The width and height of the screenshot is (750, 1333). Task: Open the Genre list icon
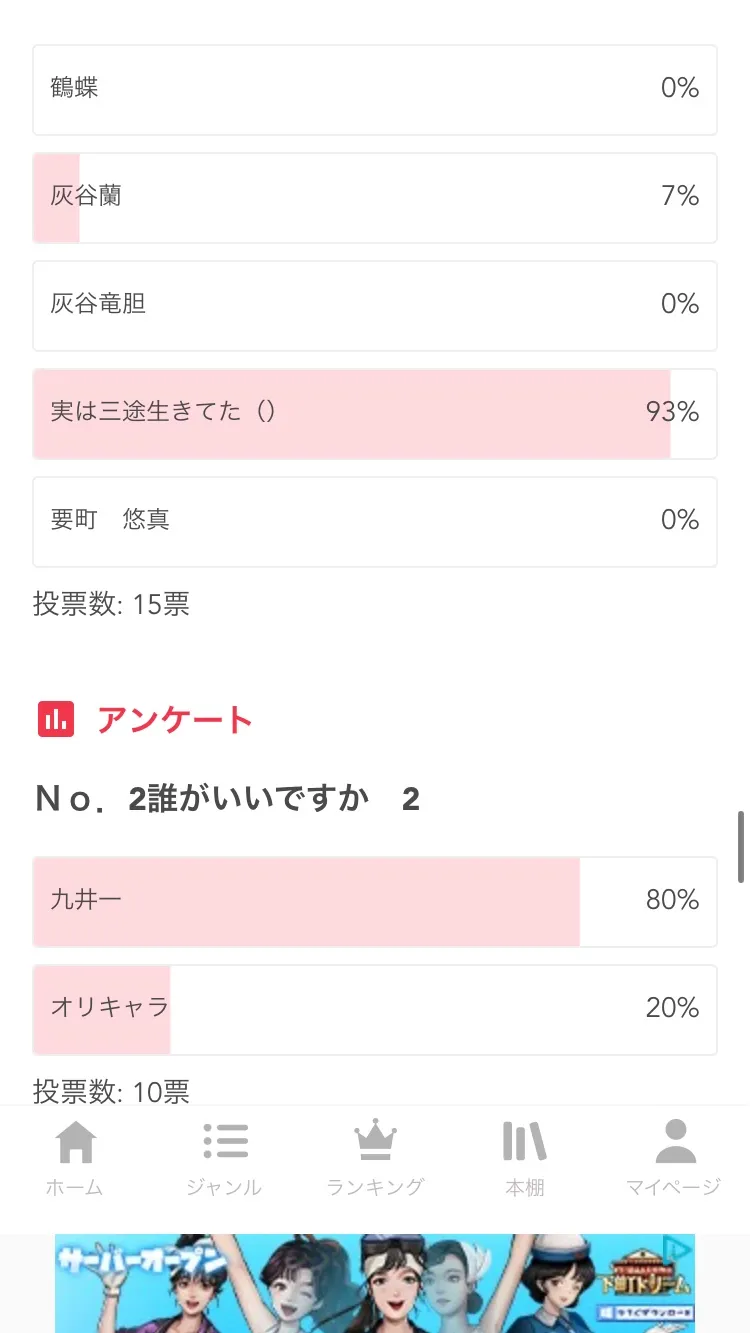click(225, 1142)
